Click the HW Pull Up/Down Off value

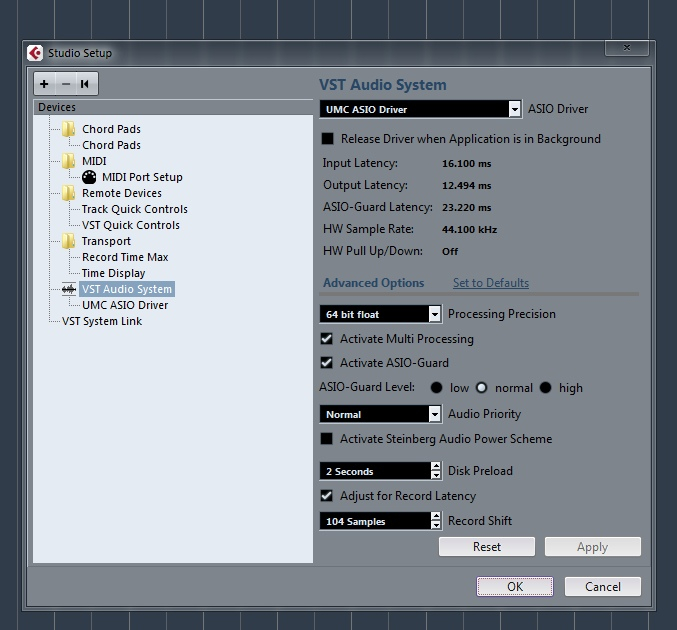[x=450, y=251]
